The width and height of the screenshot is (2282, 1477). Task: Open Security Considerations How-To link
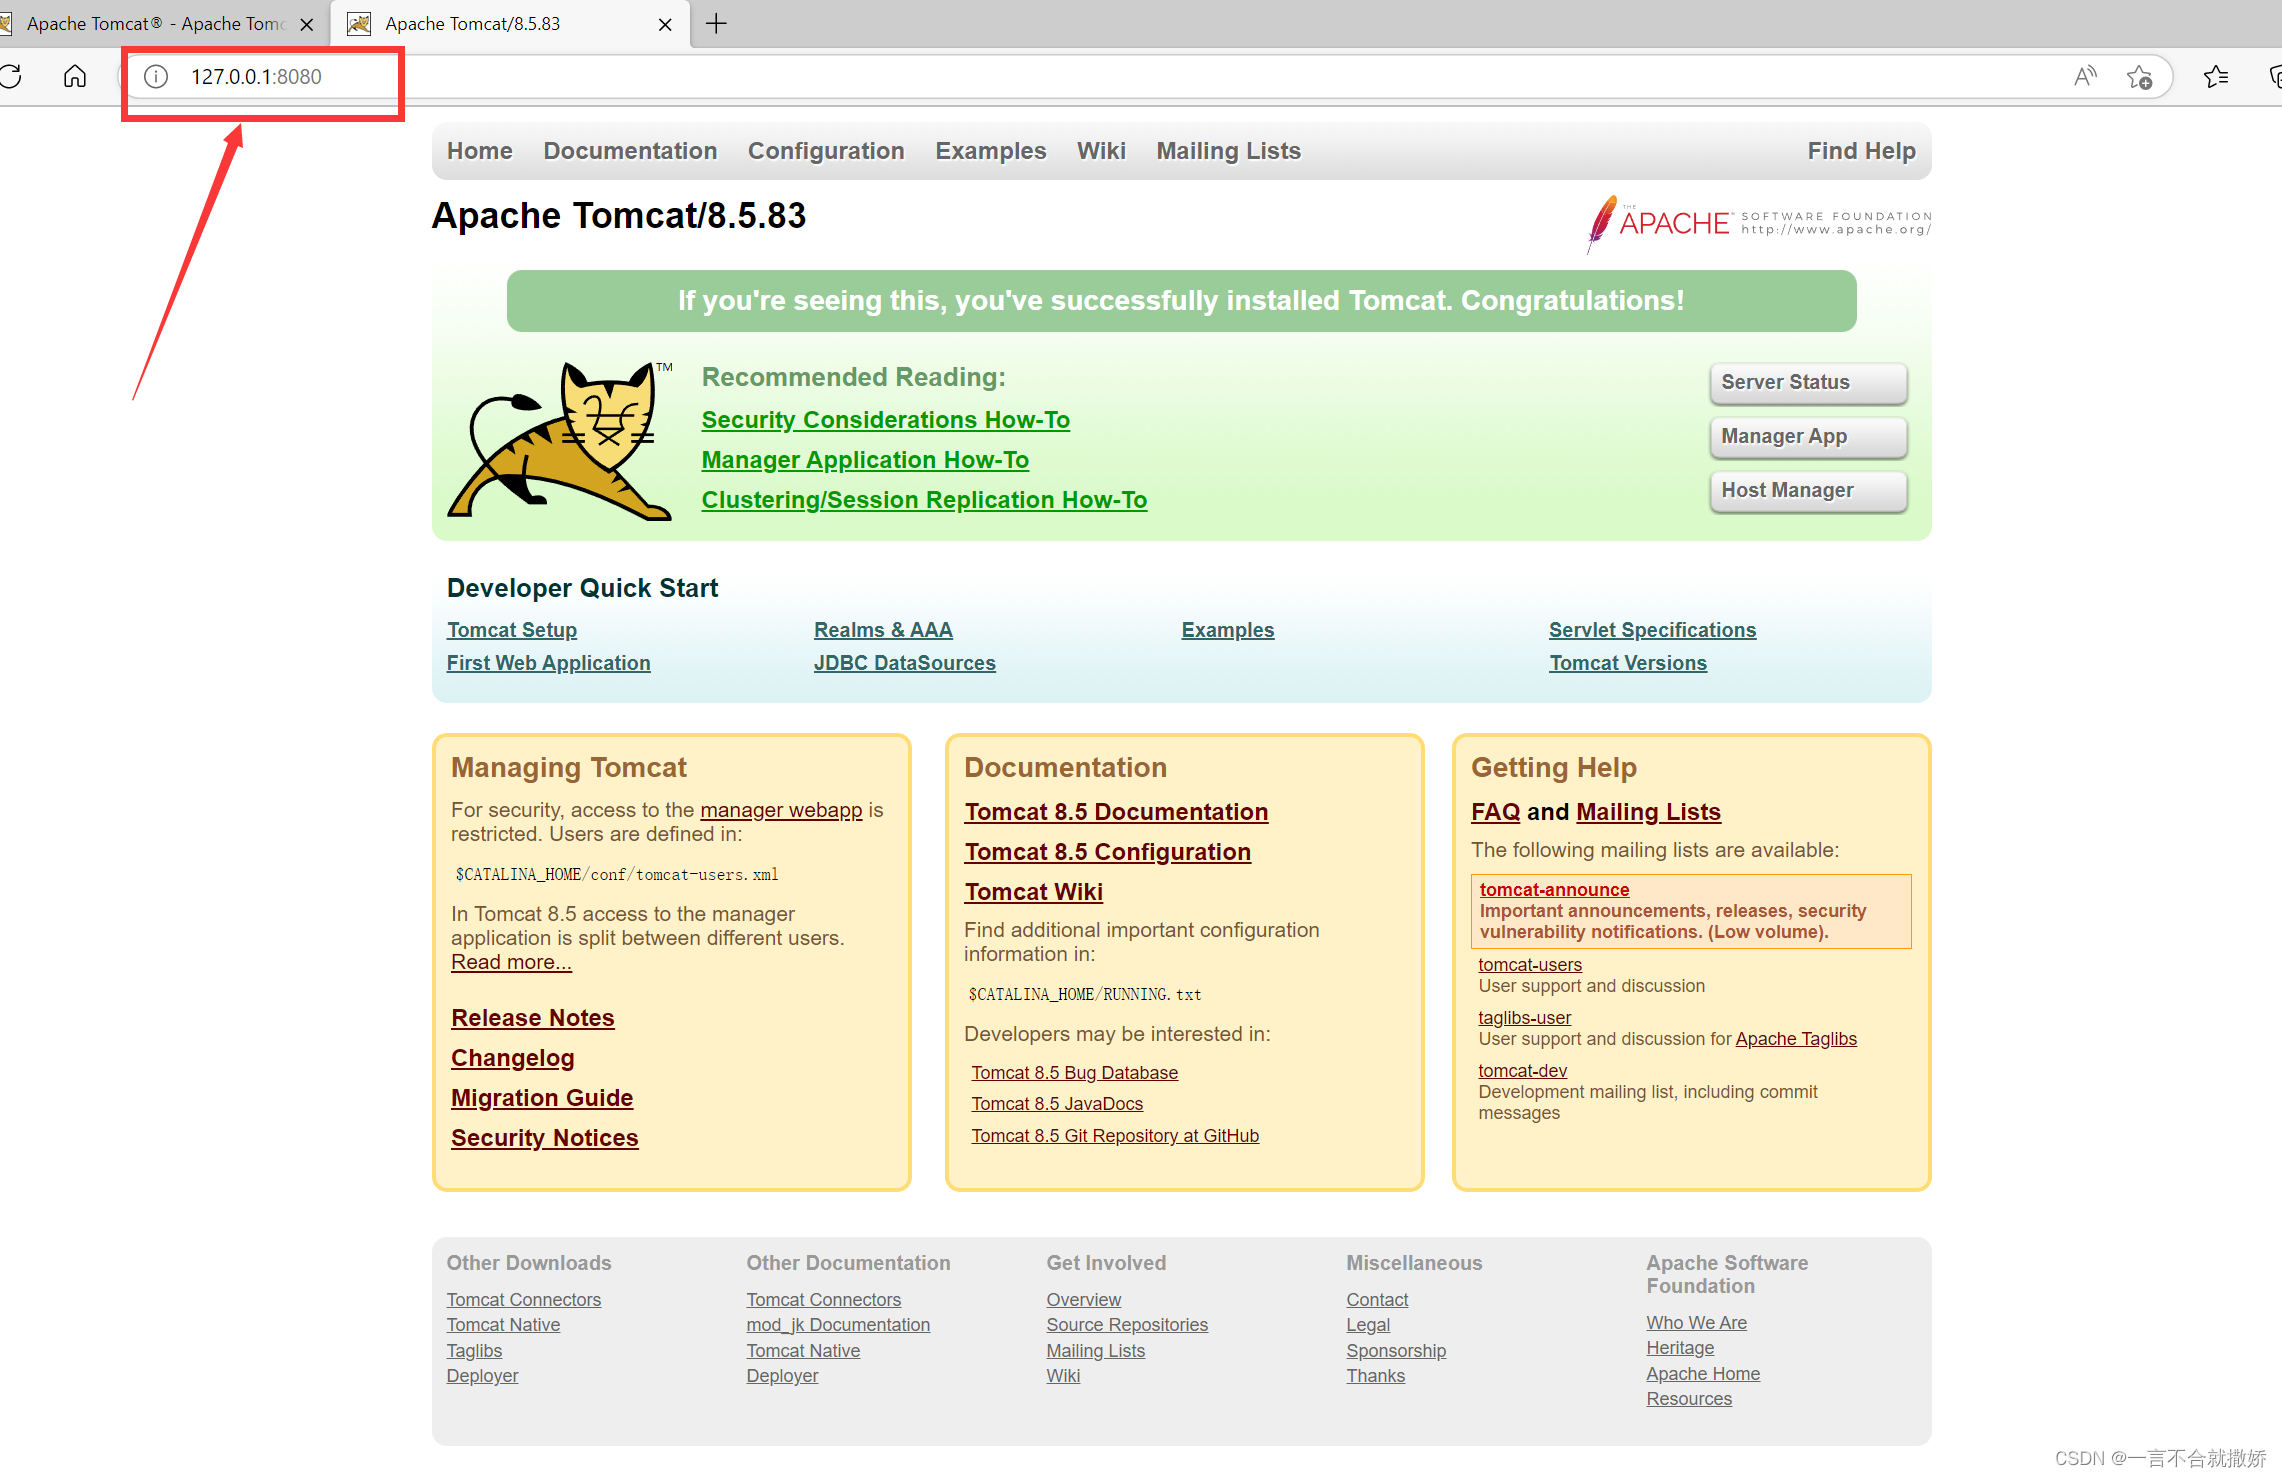click(x=885, y=420)
